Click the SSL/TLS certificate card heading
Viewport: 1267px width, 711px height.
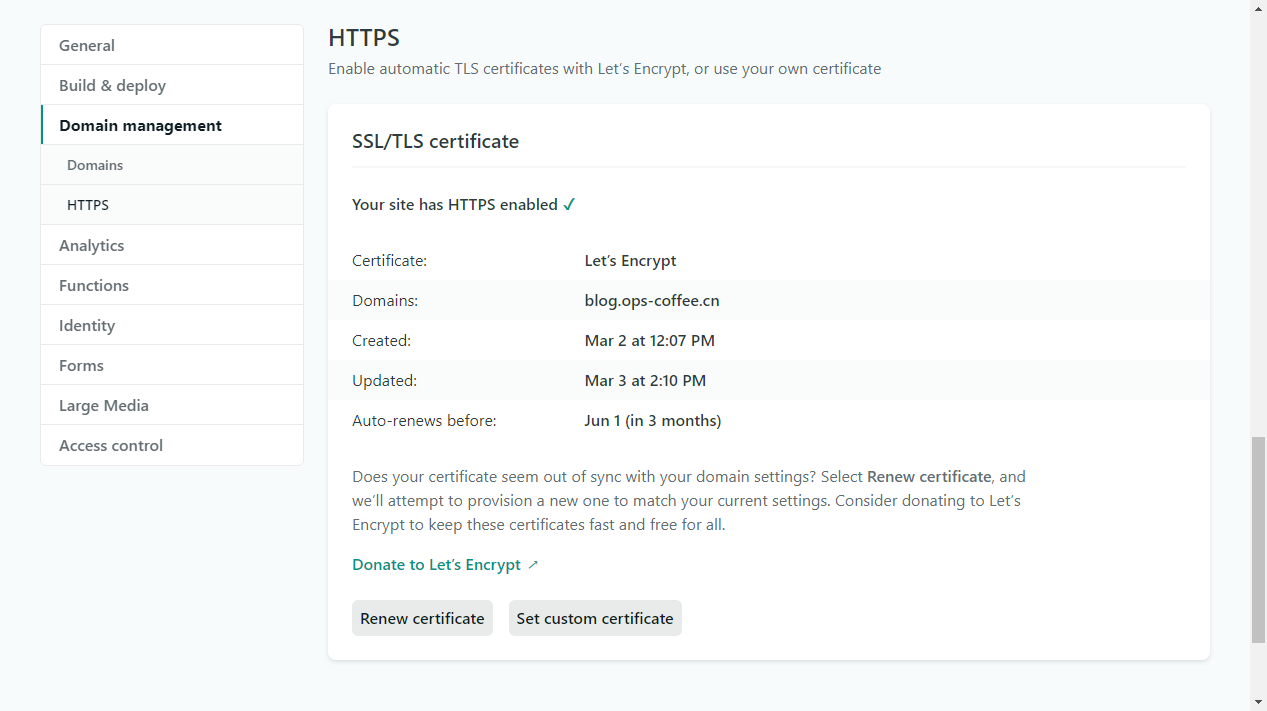click(x=435, y=142)
